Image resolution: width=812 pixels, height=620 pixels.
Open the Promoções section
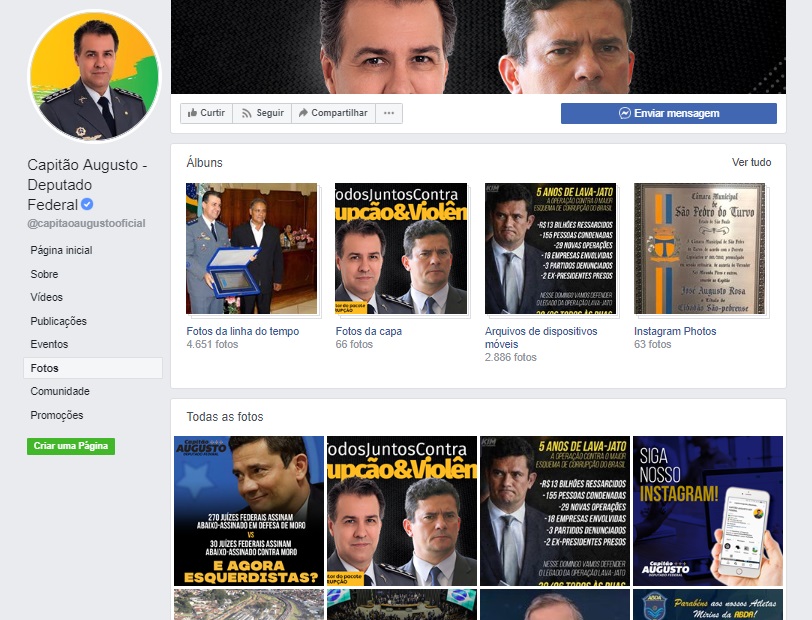[x=57, y=415]
